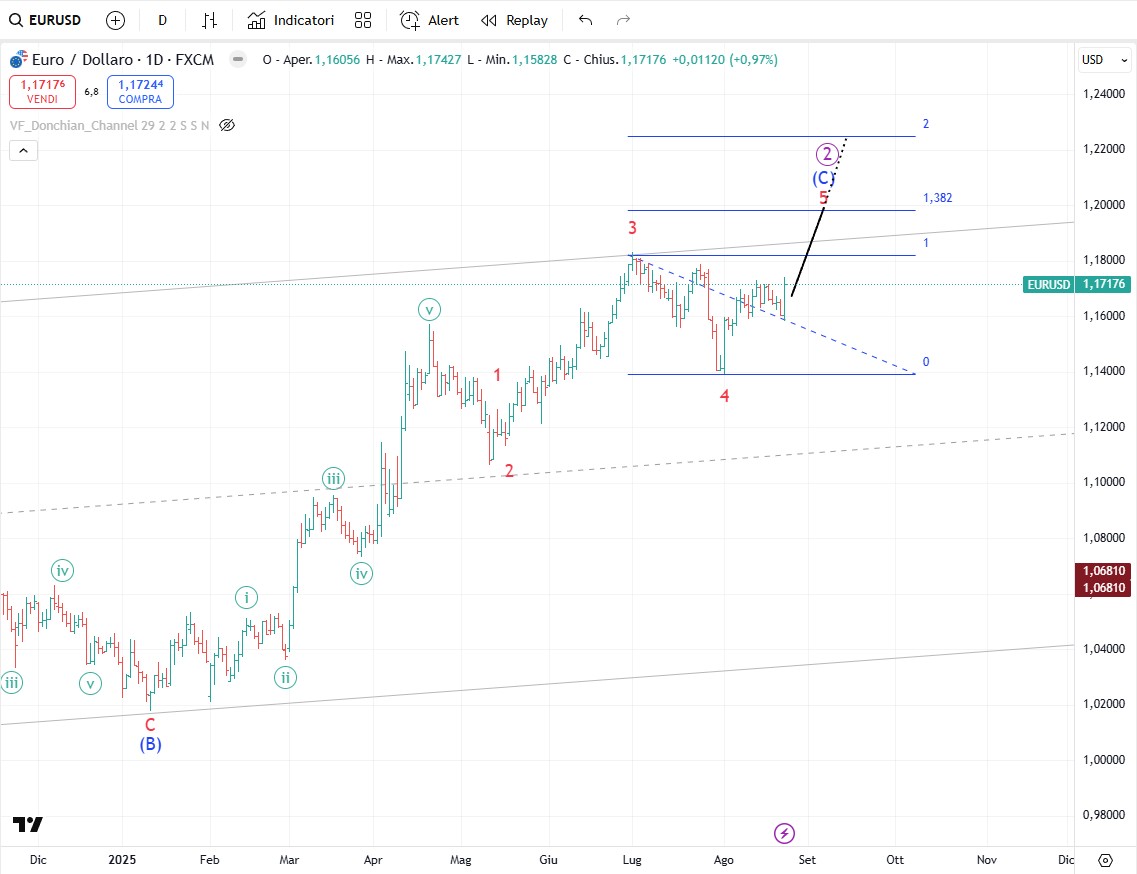Select the circled v label near April high
The image size is (1137, 874).
pos(429,310)
